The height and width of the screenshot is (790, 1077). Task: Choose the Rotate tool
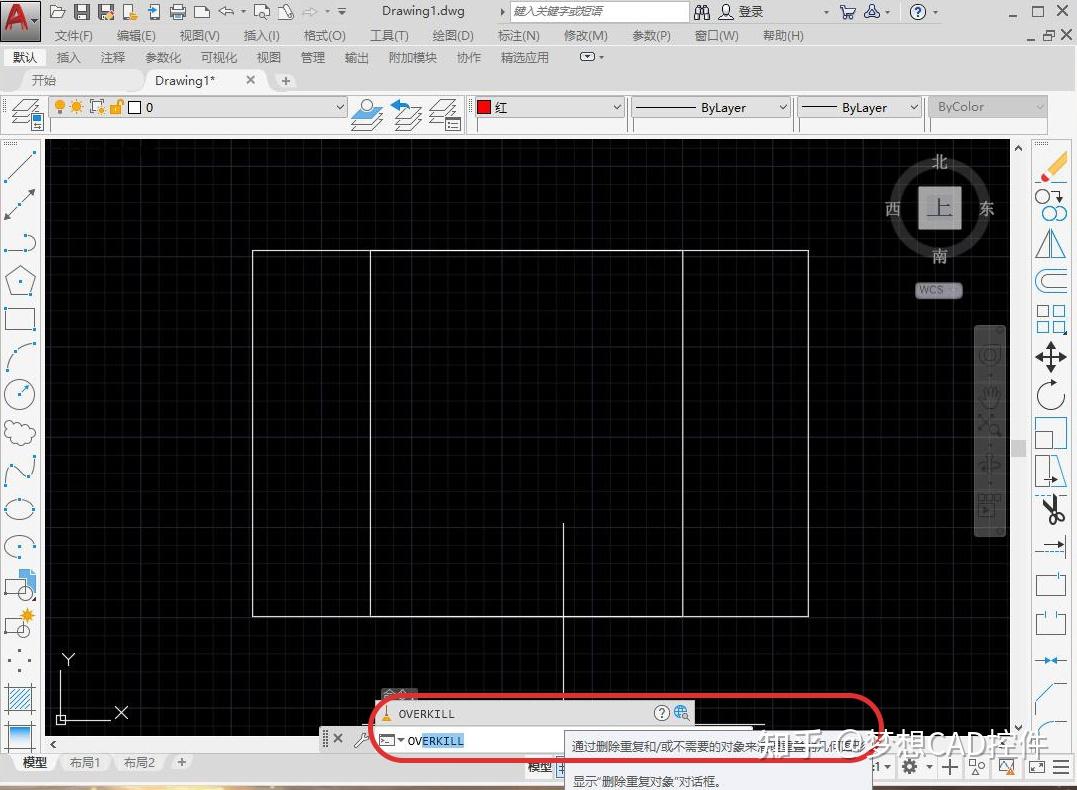pyautogui.click(x=1051, y=396)
